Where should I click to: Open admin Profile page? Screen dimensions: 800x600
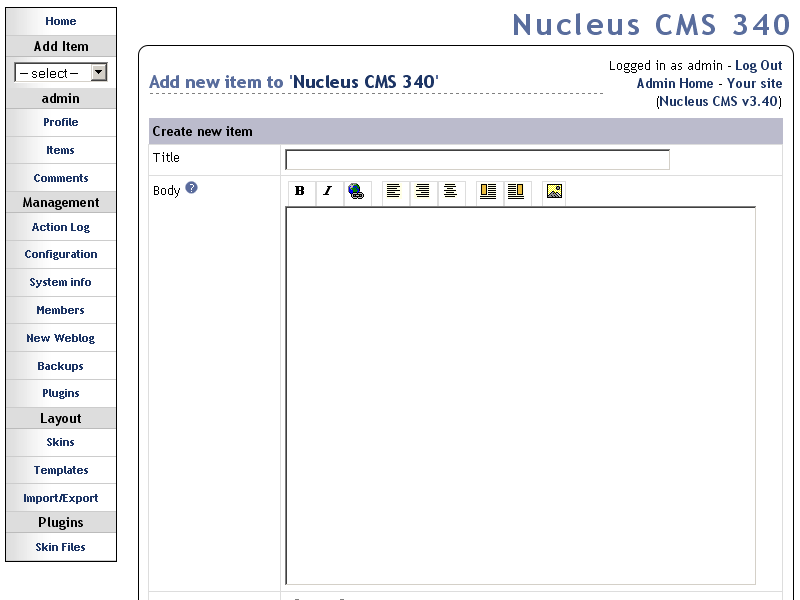tap(61, 122)
